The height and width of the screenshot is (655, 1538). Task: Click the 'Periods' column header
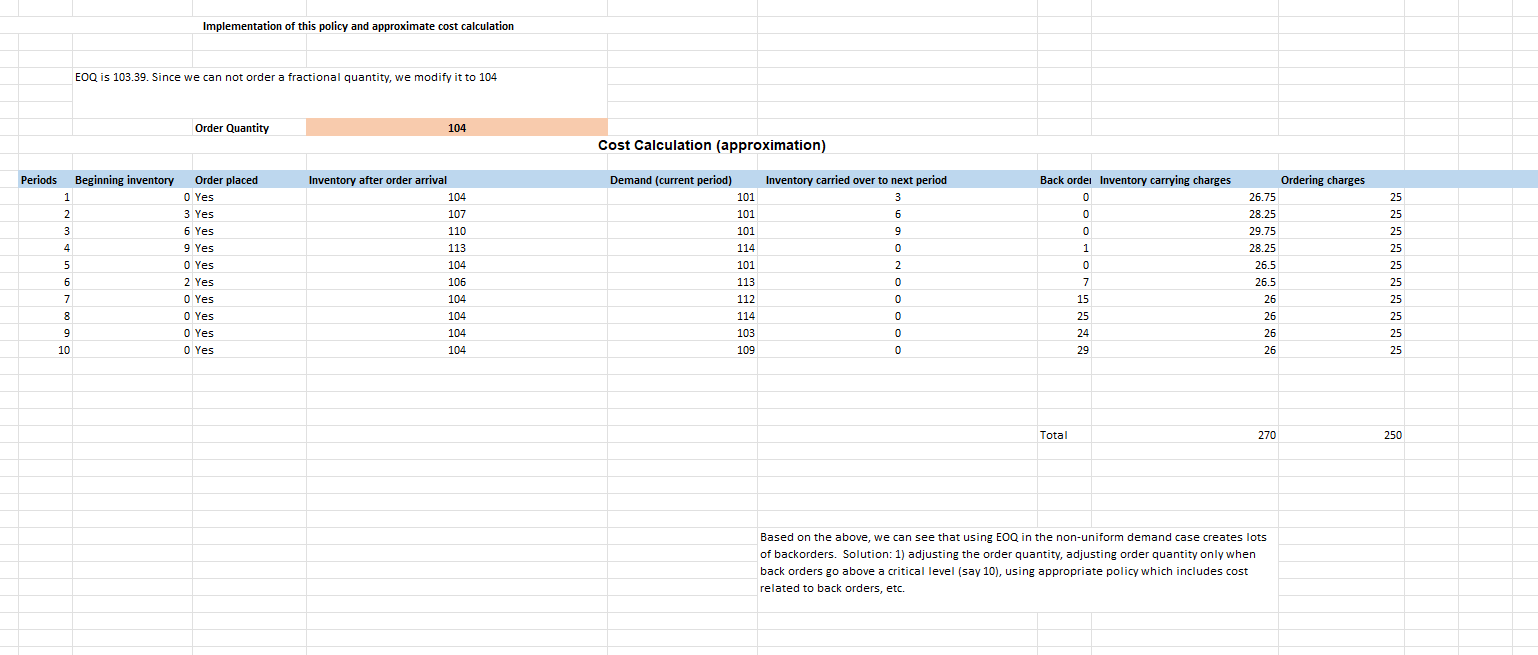click(39, 180)
